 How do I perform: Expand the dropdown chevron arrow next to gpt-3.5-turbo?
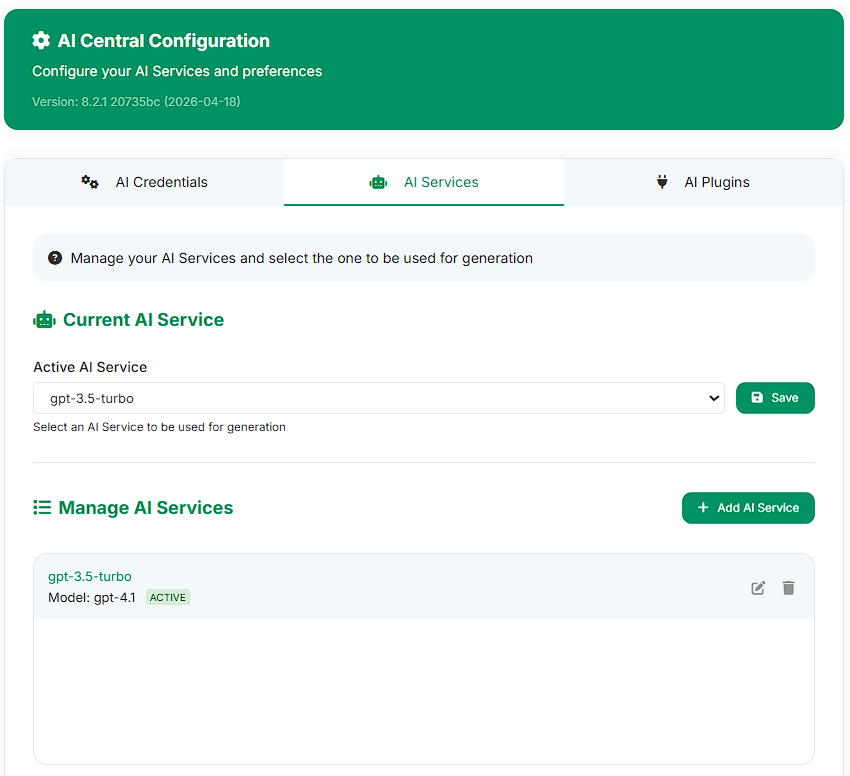pyautogui.click(x=714, y=398)
